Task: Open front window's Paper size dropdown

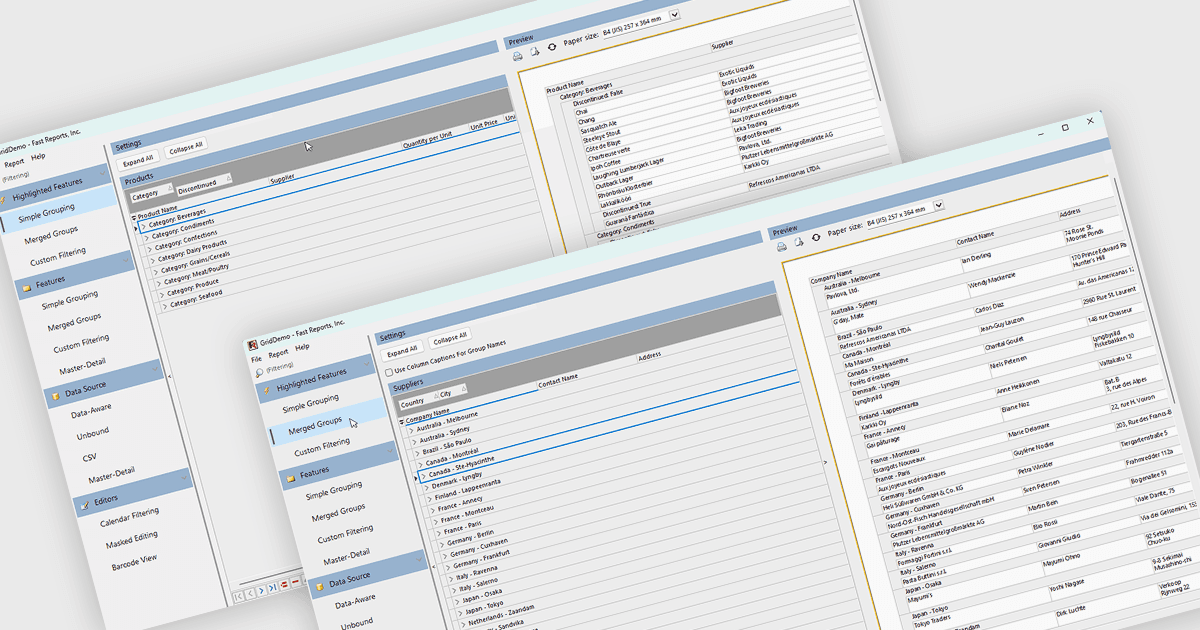Action: click(x=938, y=204)
